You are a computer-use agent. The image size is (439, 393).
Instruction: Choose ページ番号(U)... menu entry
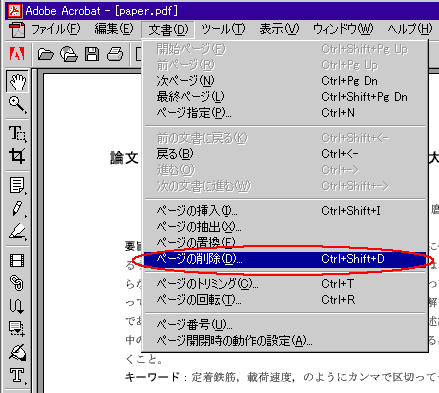tap(285, 324)
